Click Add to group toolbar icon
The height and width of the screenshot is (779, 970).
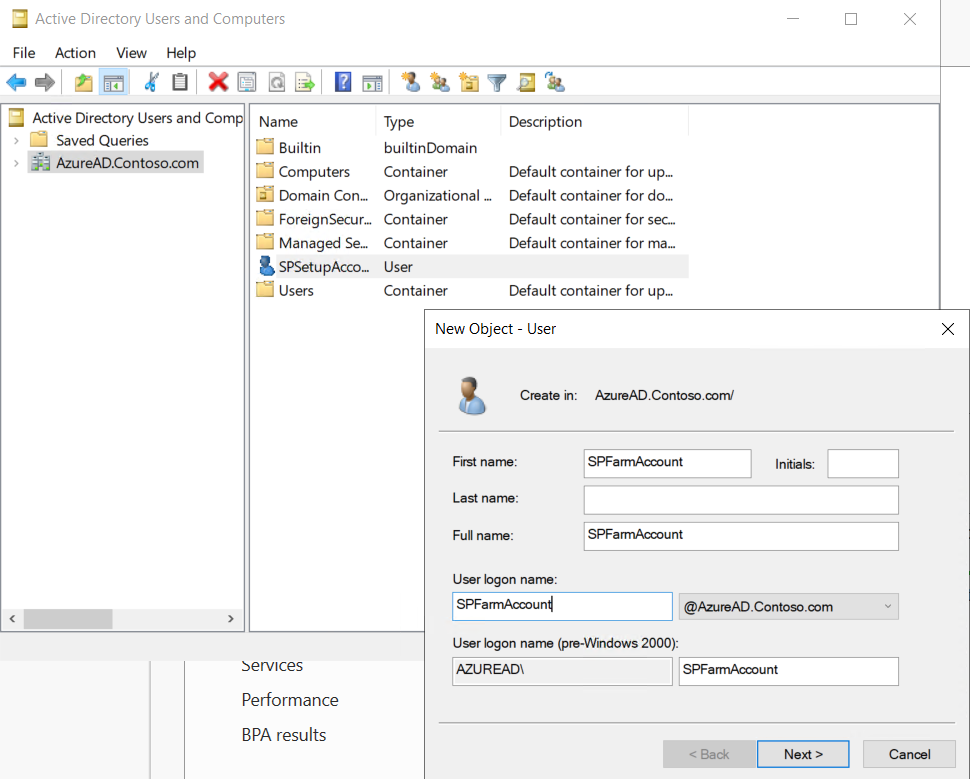555,82
